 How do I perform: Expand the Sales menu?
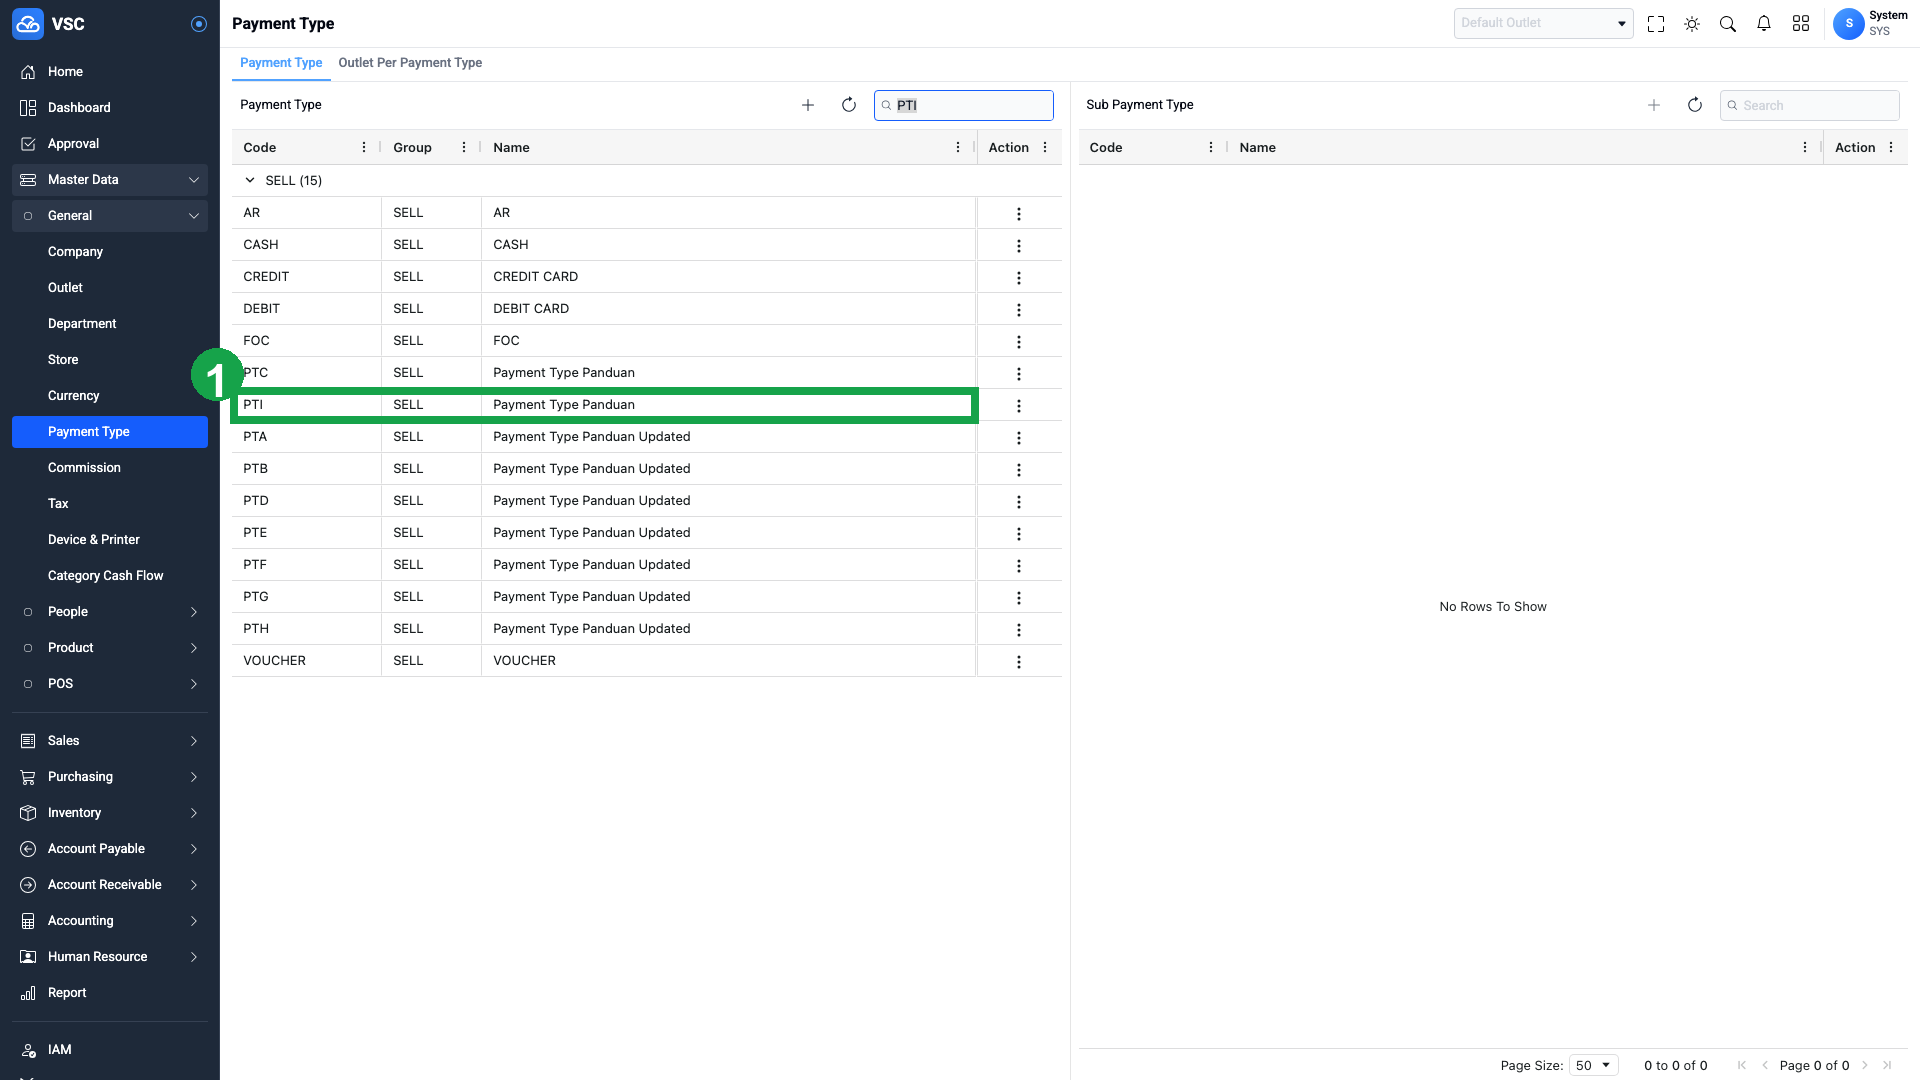[110, 741]
